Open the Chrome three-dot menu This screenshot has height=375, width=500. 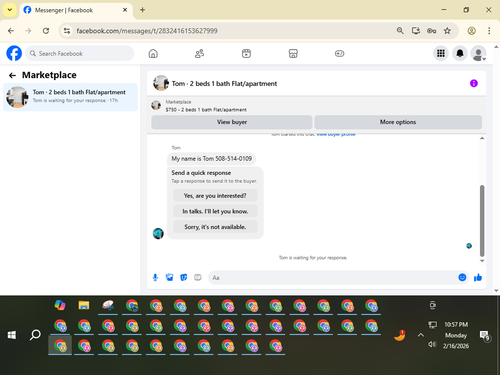coord(489,31)
